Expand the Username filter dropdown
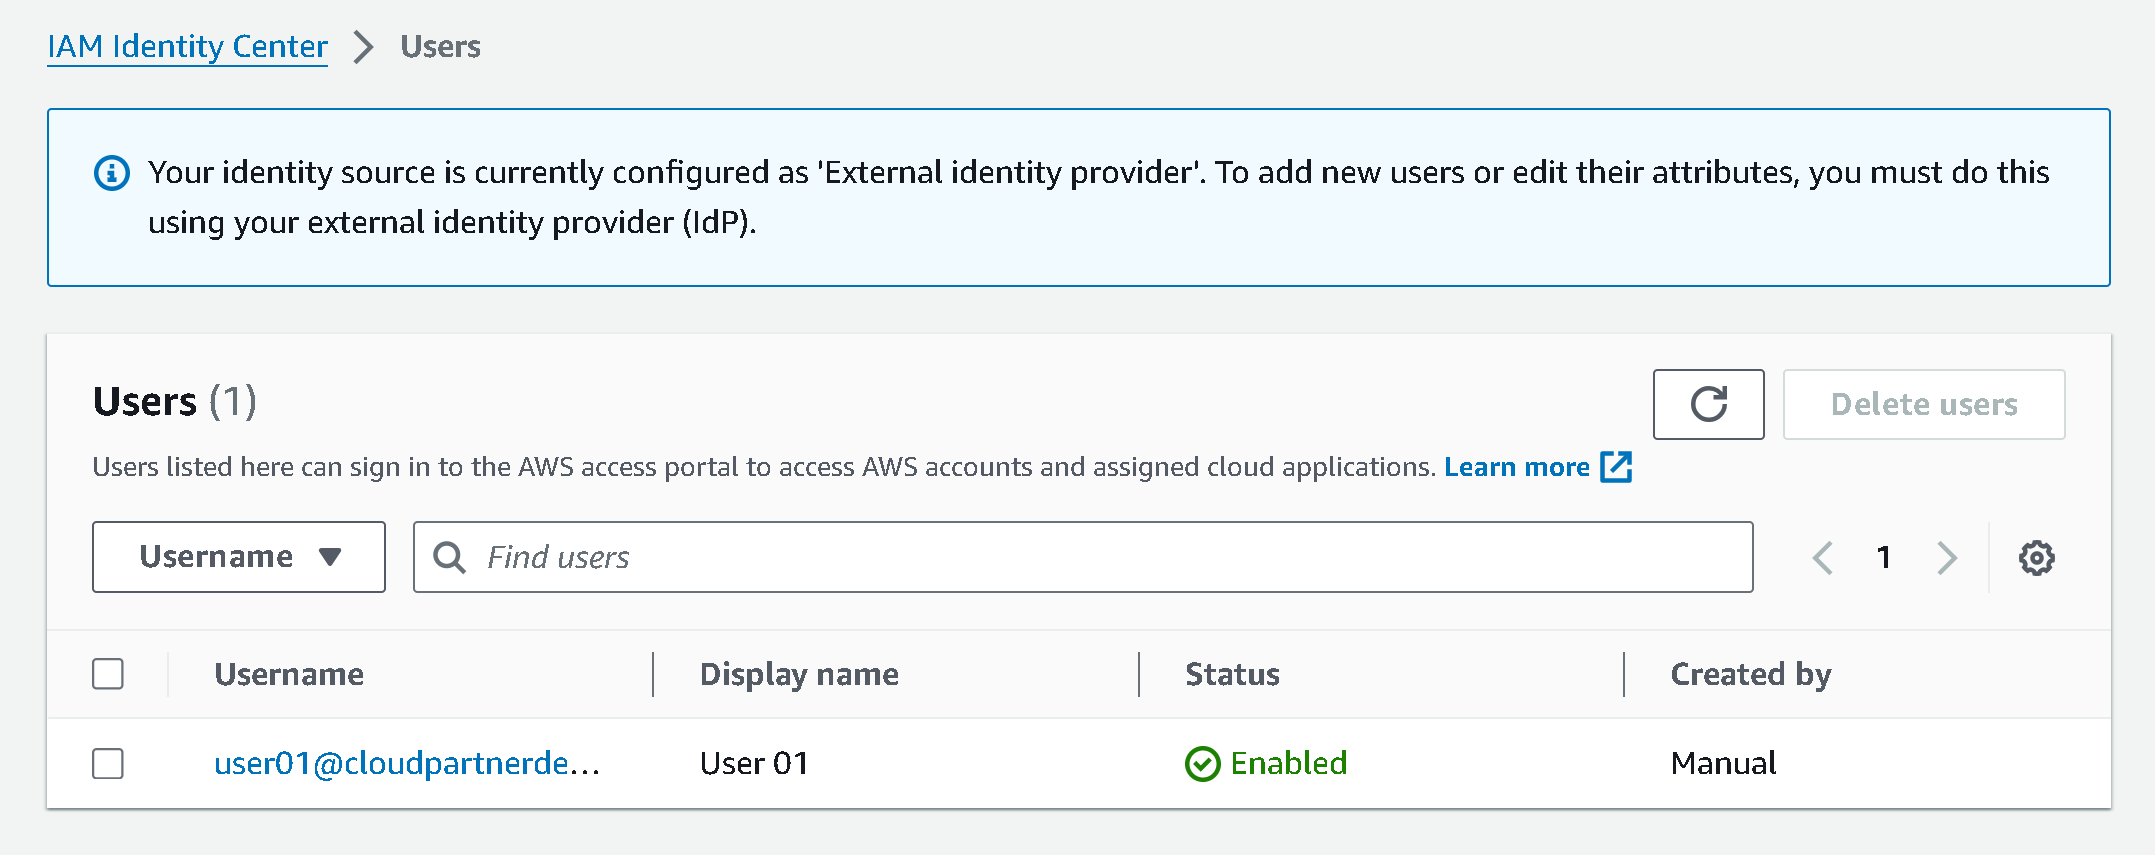This screenshot has width=2155, height=855. (x=239, y=557)
